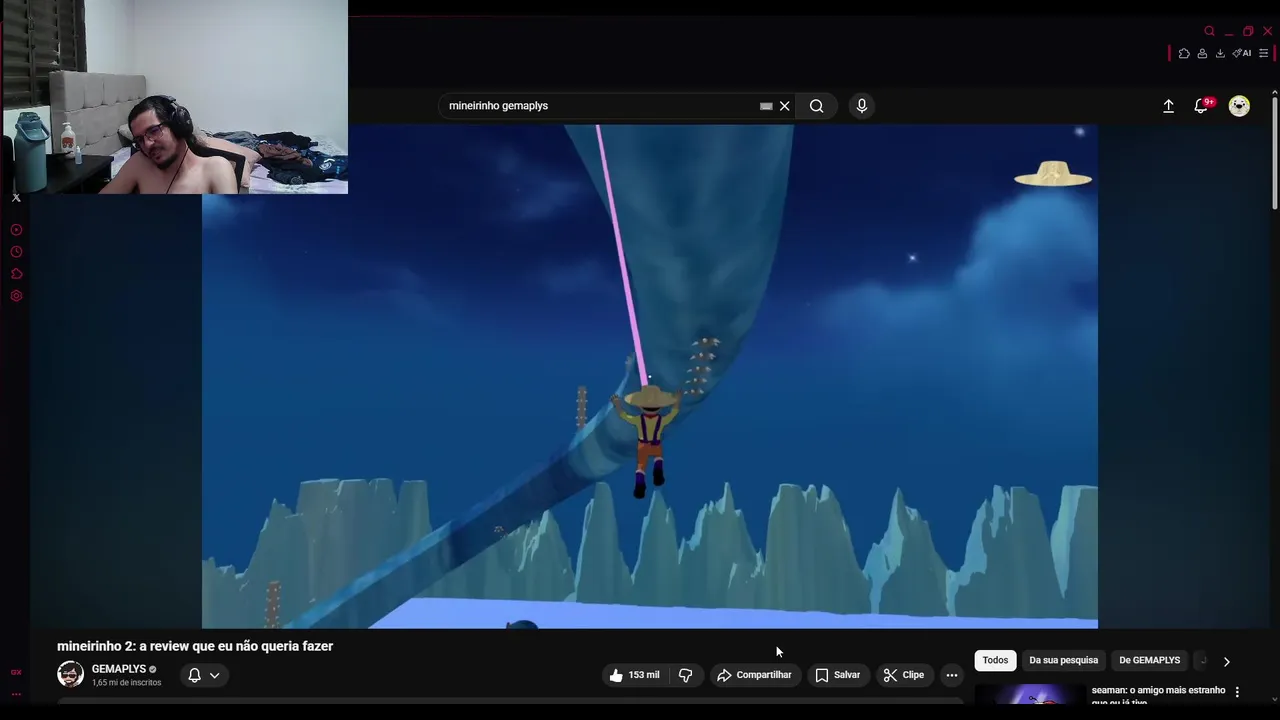
Task: Dislike the video with thumbs-down button
Action: tap(685, 675)
